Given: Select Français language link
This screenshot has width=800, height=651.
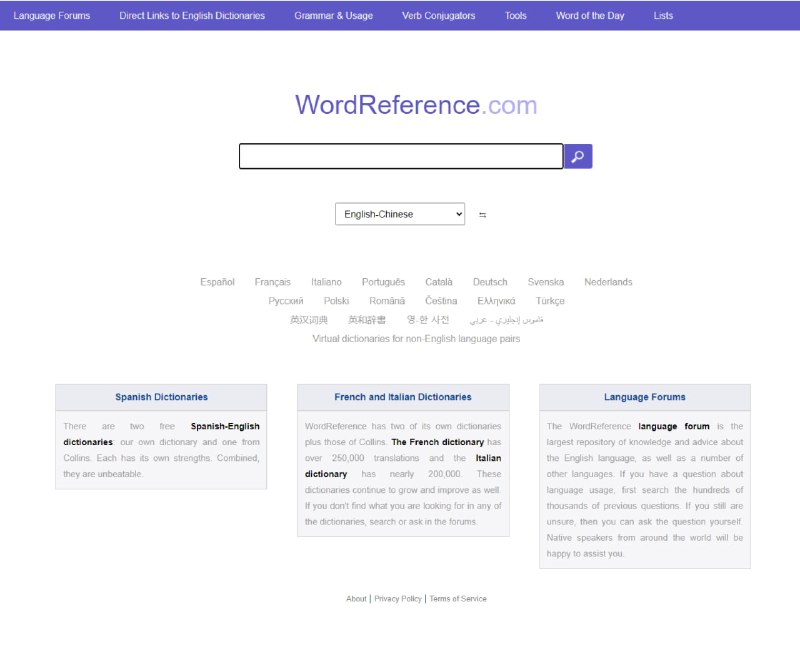Looking at the screenshot, I should point(272,282).
